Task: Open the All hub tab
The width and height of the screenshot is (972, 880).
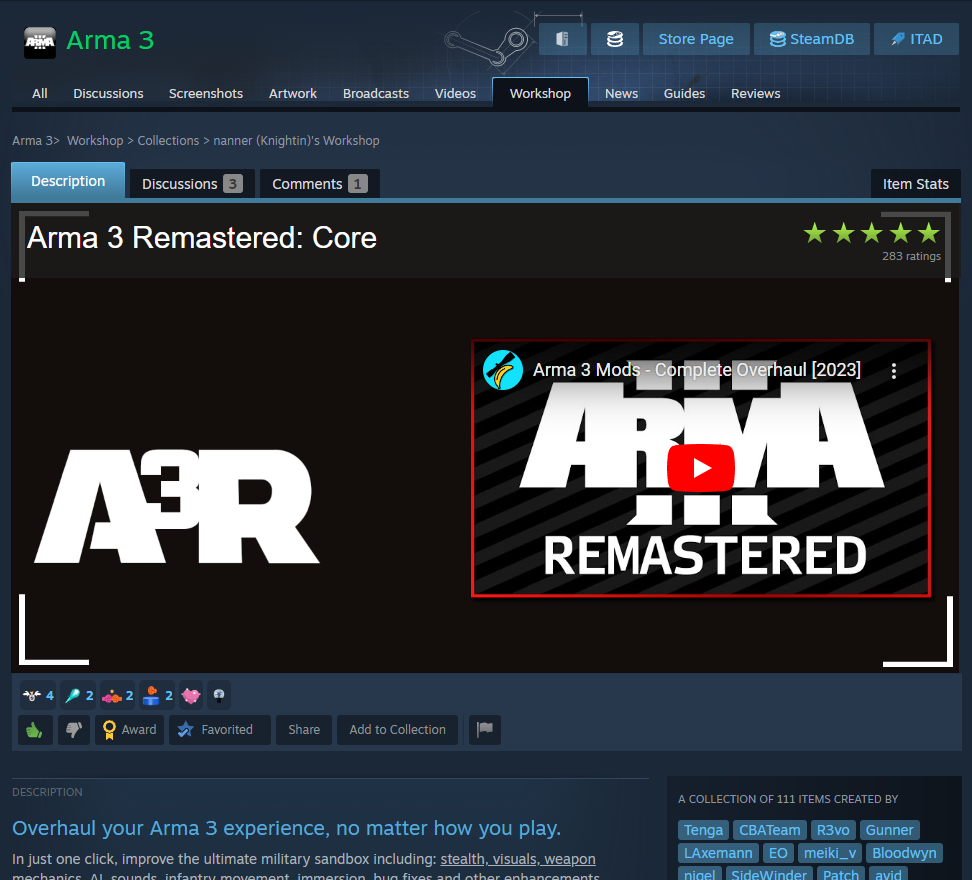Action: 40,94
